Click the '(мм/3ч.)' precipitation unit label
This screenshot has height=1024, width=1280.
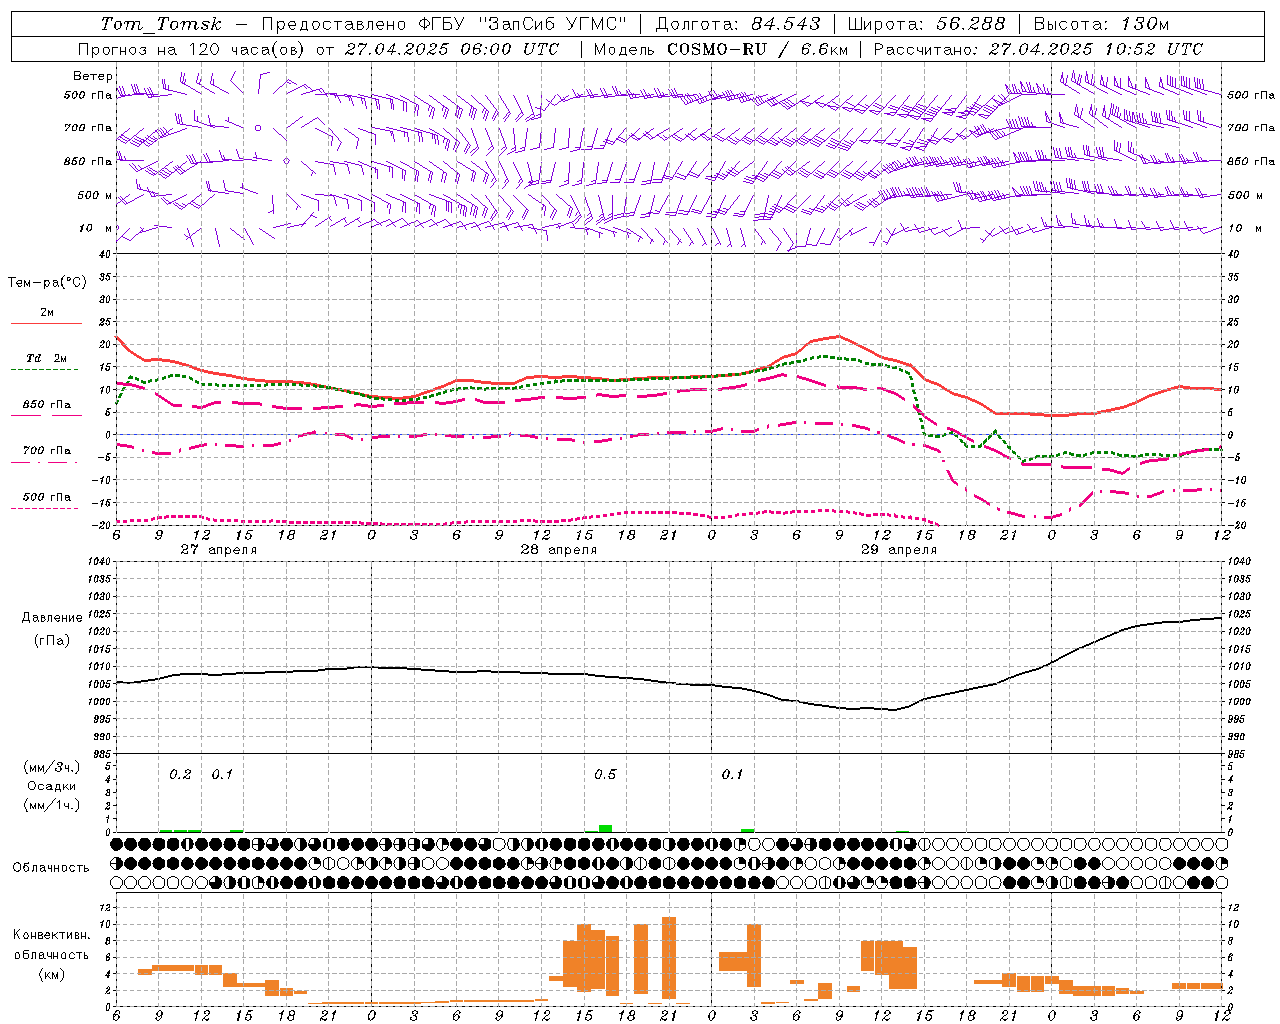(52, 768)
